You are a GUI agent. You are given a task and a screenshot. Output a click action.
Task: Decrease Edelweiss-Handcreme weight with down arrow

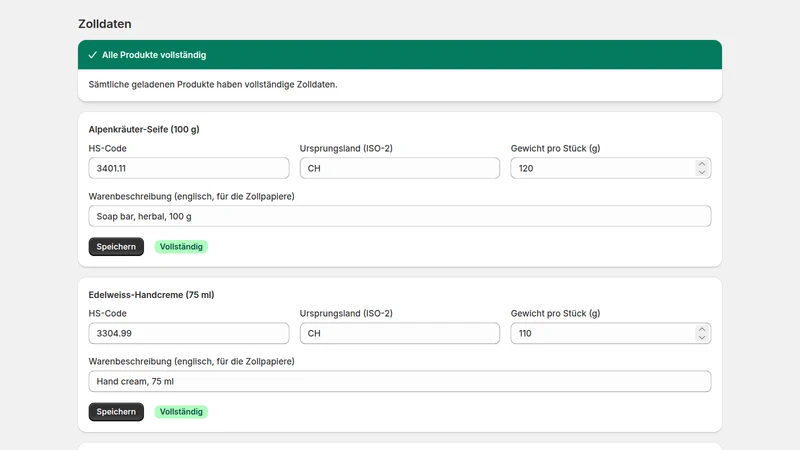(x=702, y=337)
